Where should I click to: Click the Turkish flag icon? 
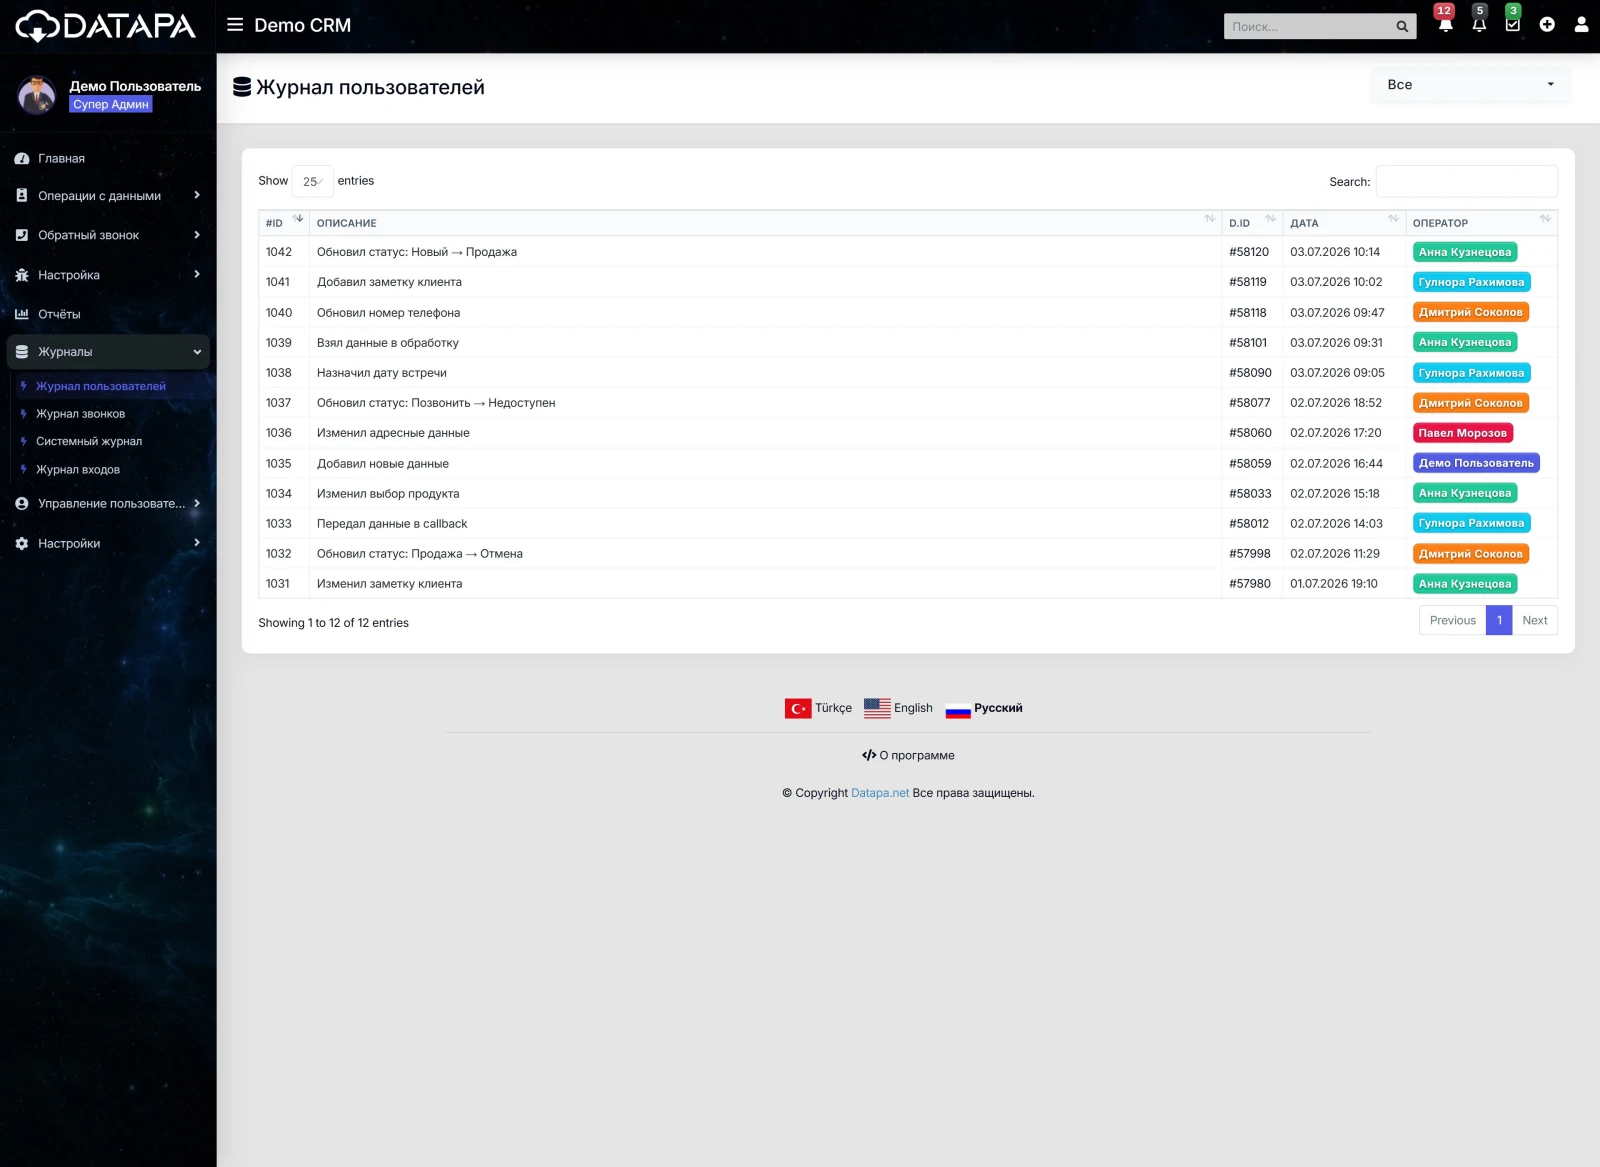798,709
